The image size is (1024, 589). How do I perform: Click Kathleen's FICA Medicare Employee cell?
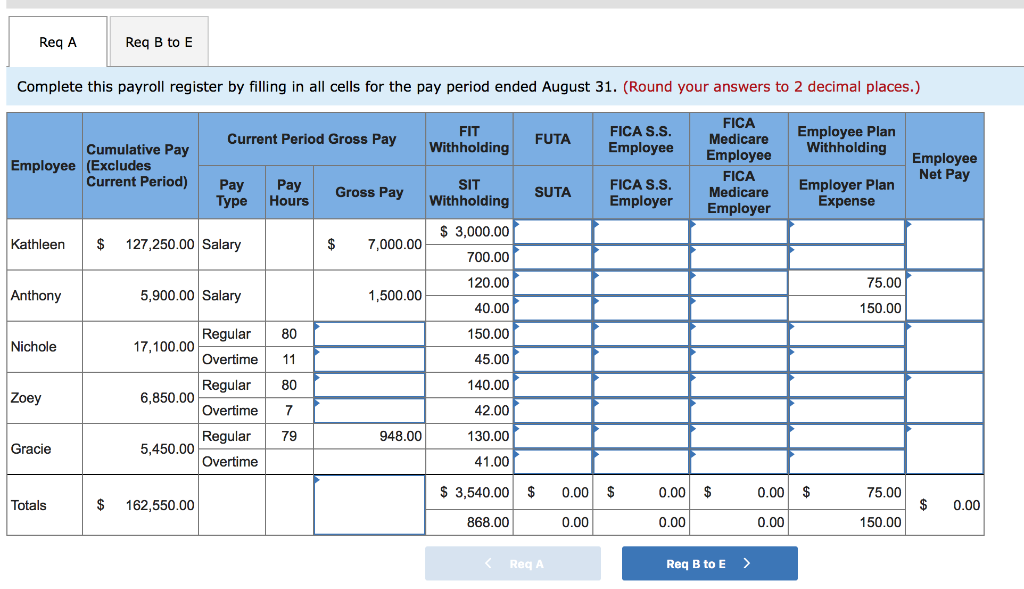pyautogui.click(x=739, y=232)
